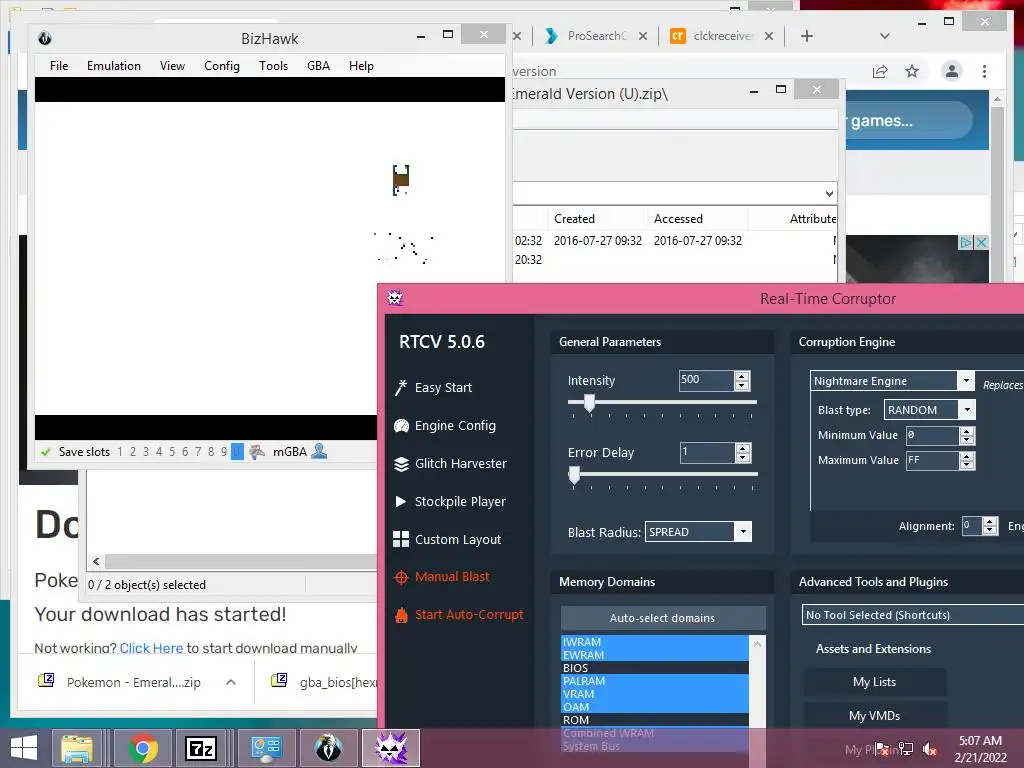
Task: Toggle the IWRAM memory domain
Action: click(655, 642)
